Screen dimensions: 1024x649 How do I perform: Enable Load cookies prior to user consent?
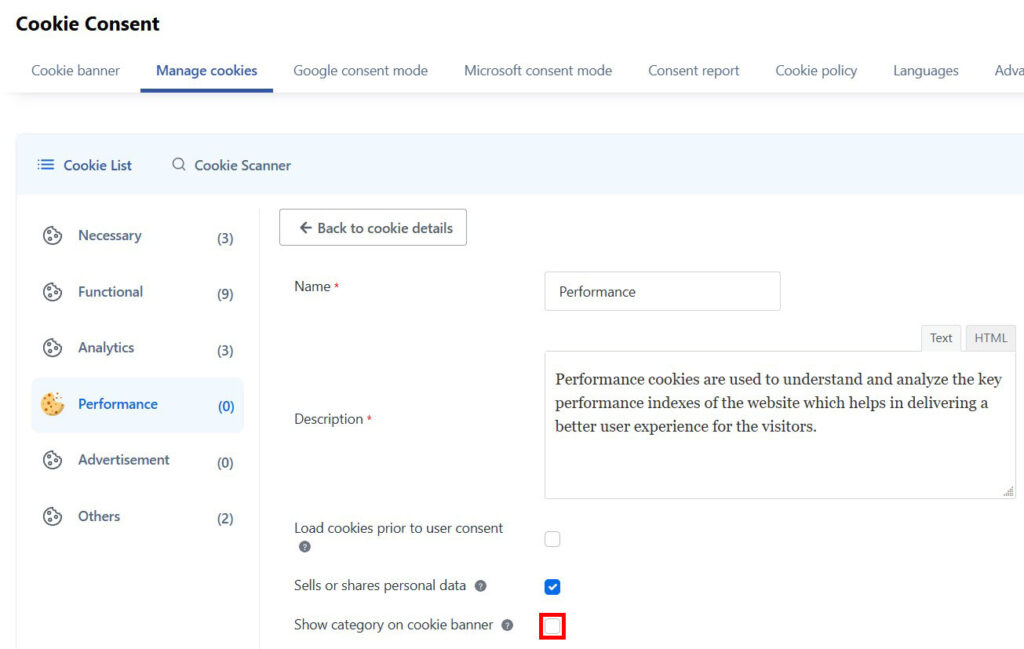coord(552,539)
